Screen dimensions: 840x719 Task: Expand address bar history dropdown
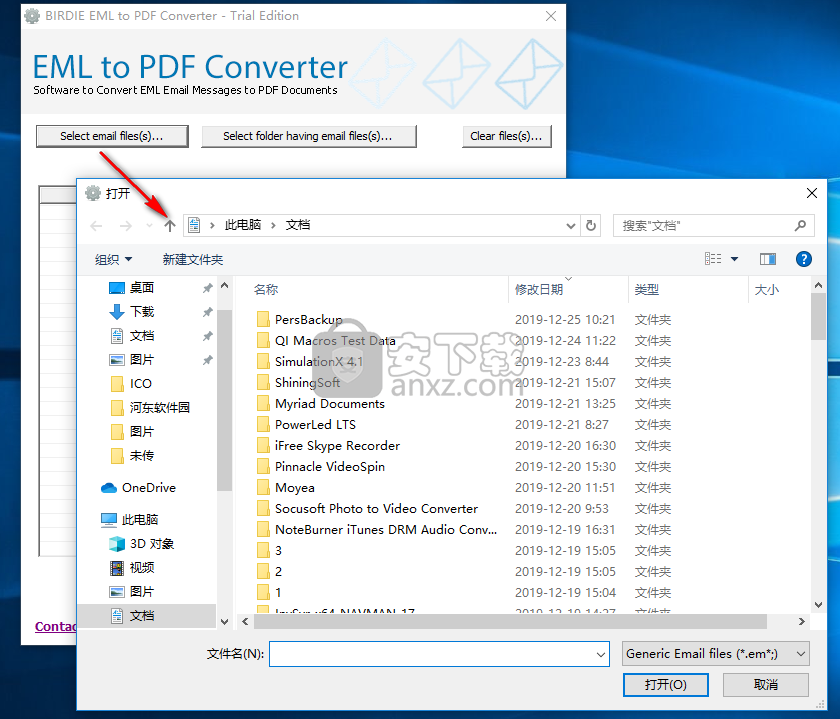(x=571, y=226)
